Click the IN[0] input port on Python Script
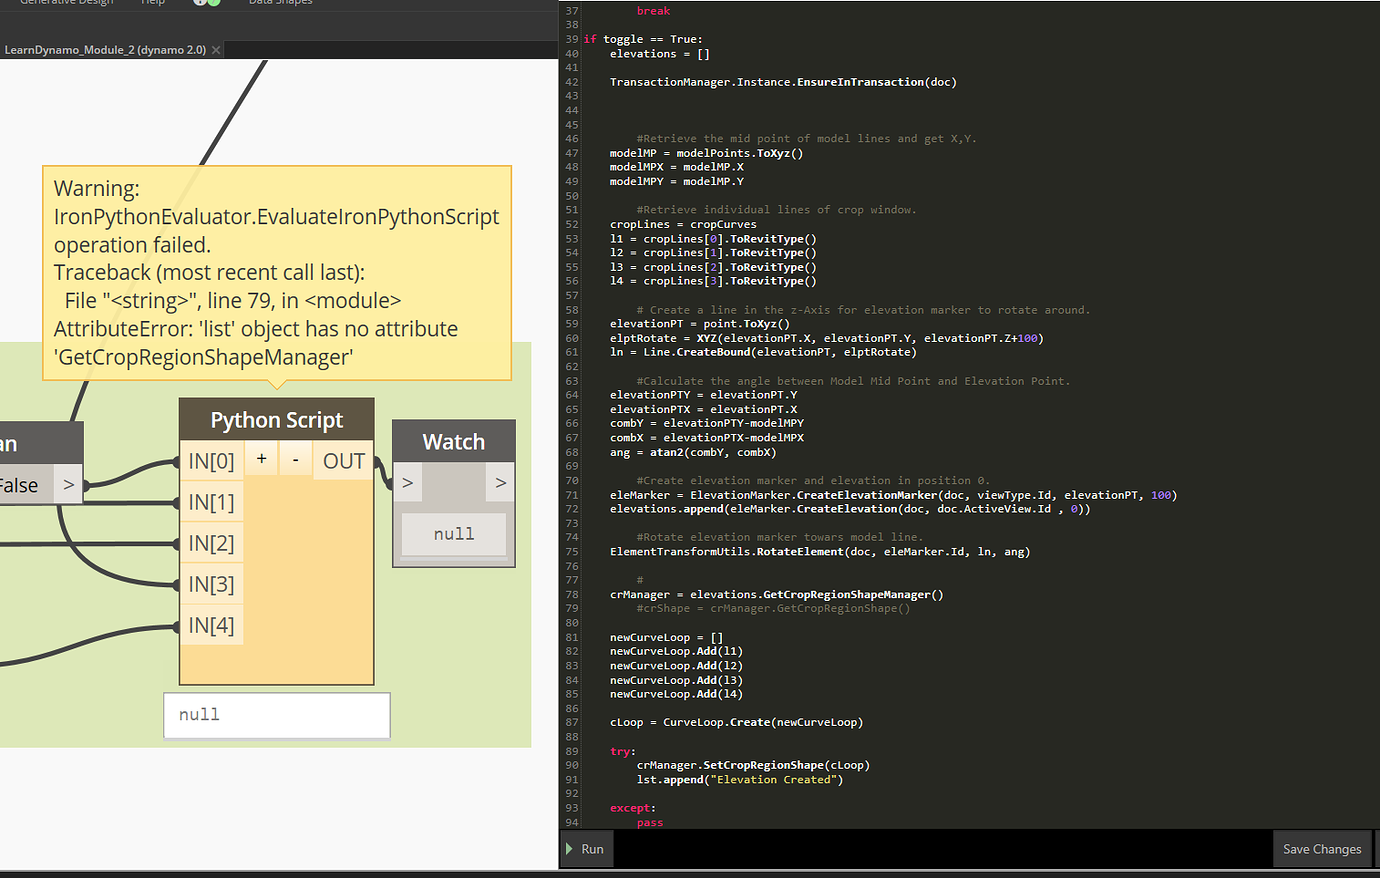The width and height of the screenshot is (1380, 878). [x=211, y=460]
